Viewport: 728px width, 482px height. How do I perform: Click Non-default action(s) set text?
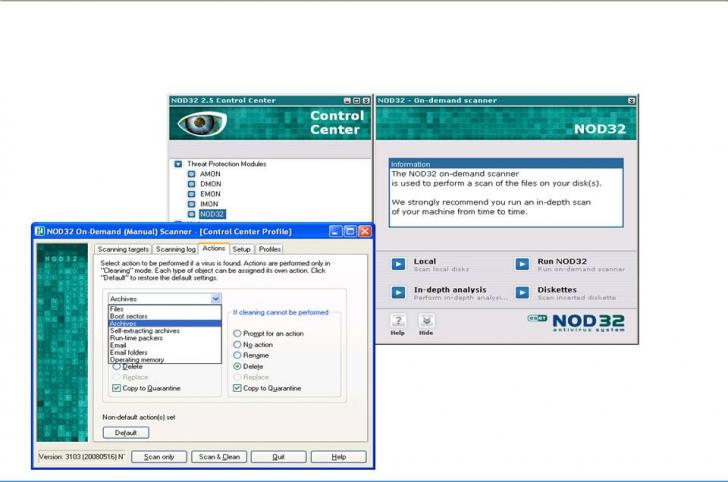click(139, 417)
